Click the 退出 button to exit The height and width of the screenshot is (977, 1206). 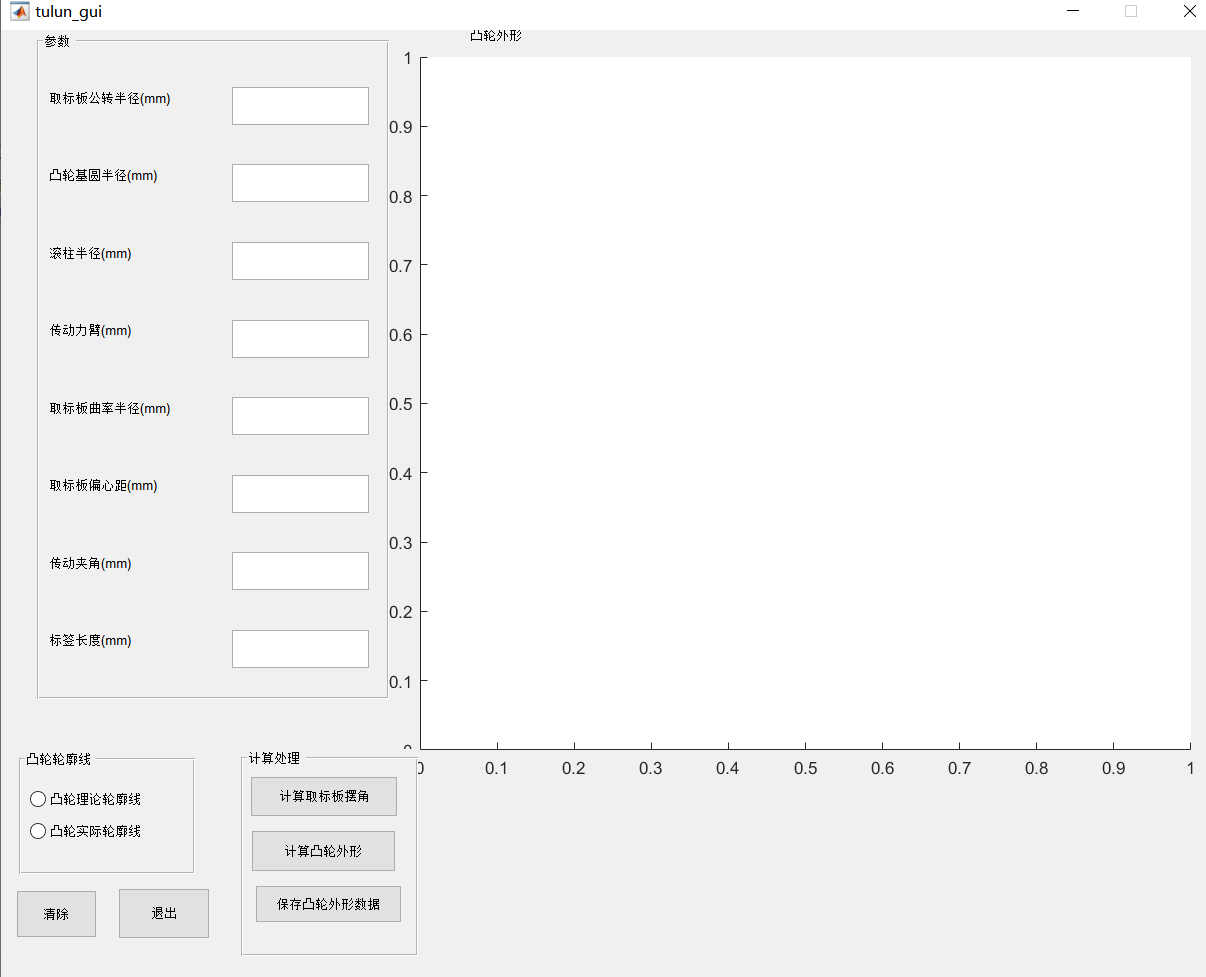pos(163,913)
